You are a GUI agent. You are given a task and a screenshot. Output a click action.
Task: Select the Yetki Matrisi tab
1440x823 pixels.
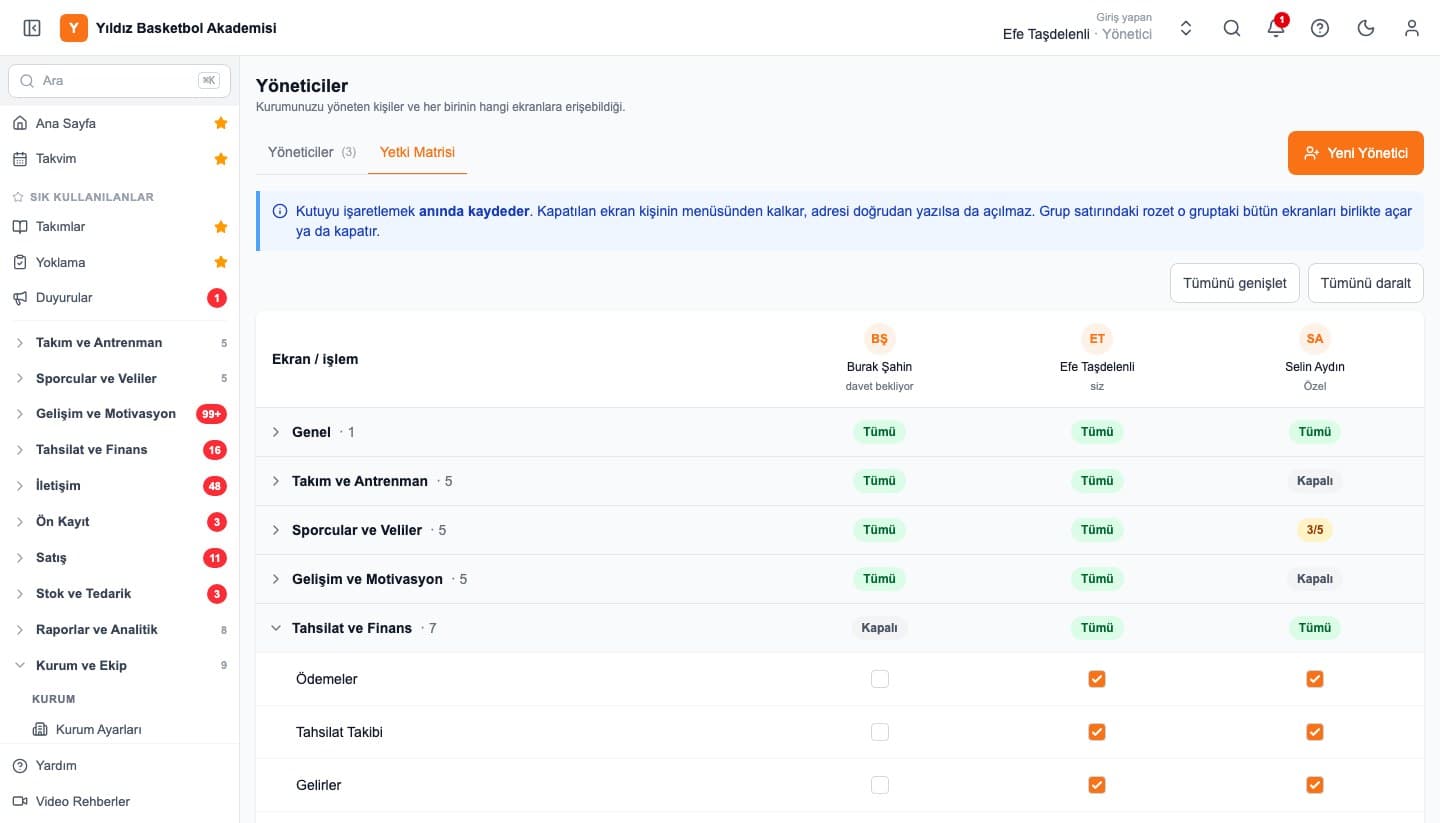pos(417,152)
